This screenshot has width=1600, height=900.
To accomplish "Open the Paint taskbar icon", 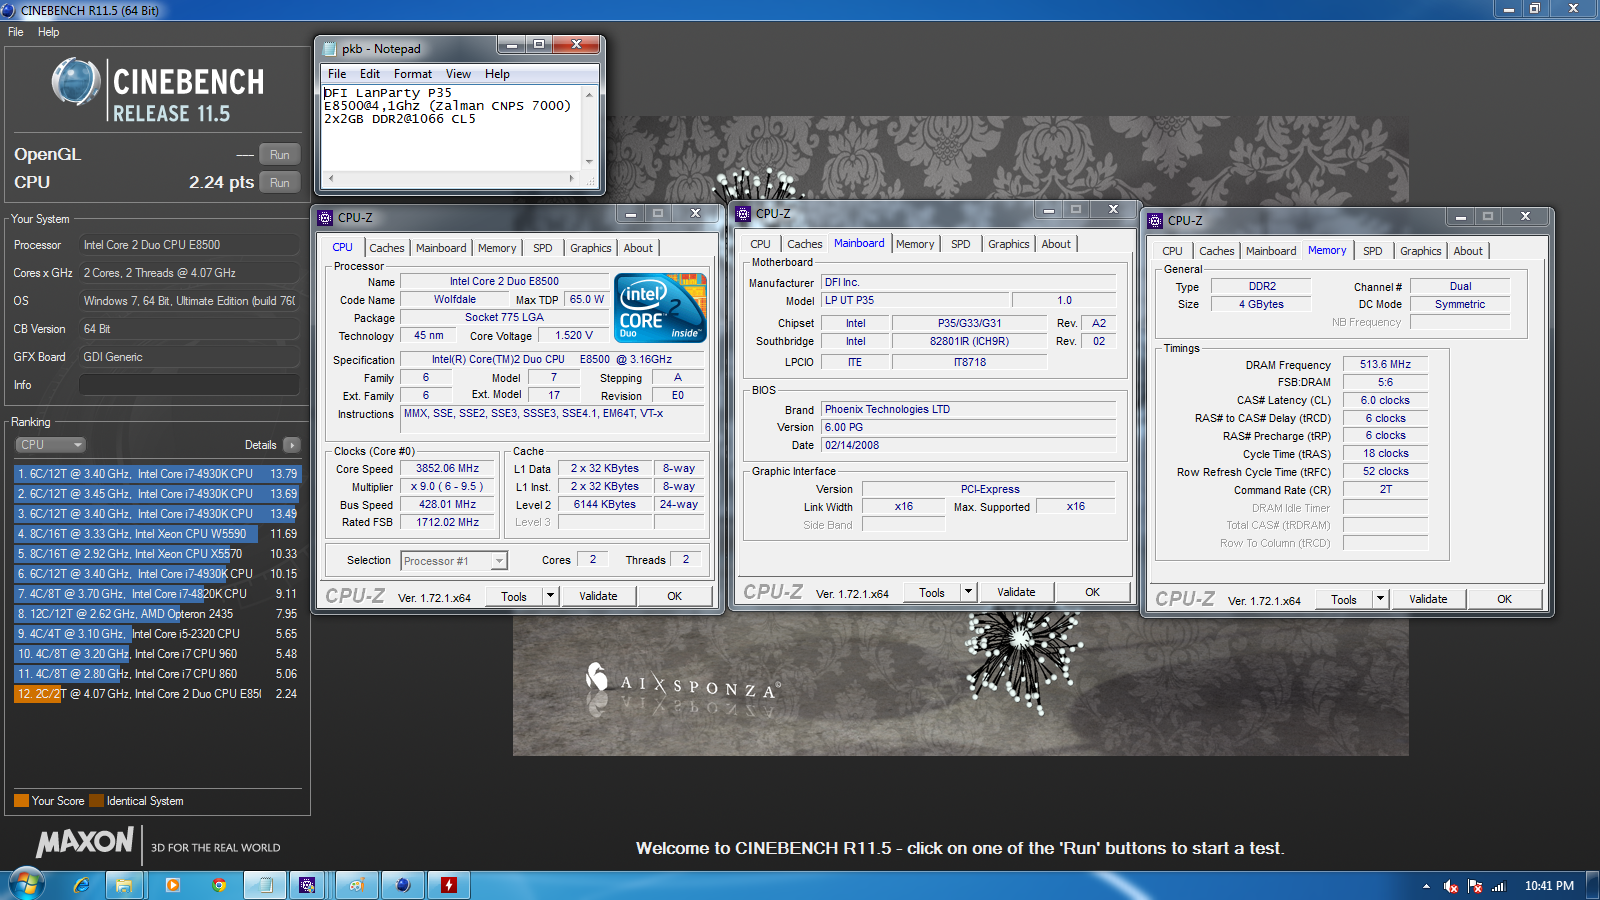I will 355,885.
